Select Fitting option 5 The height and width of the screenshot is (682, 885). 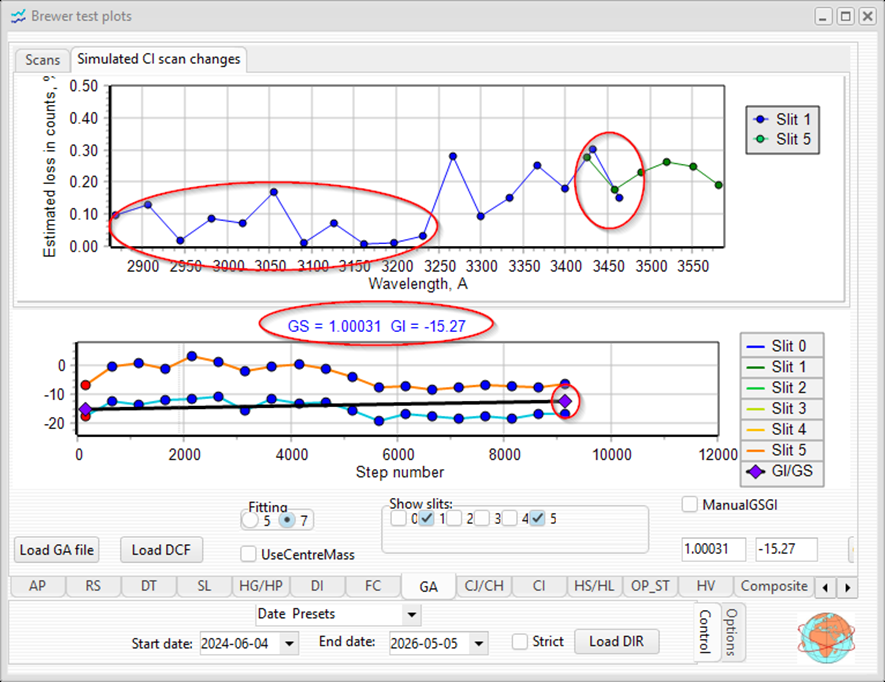(250, 519)
